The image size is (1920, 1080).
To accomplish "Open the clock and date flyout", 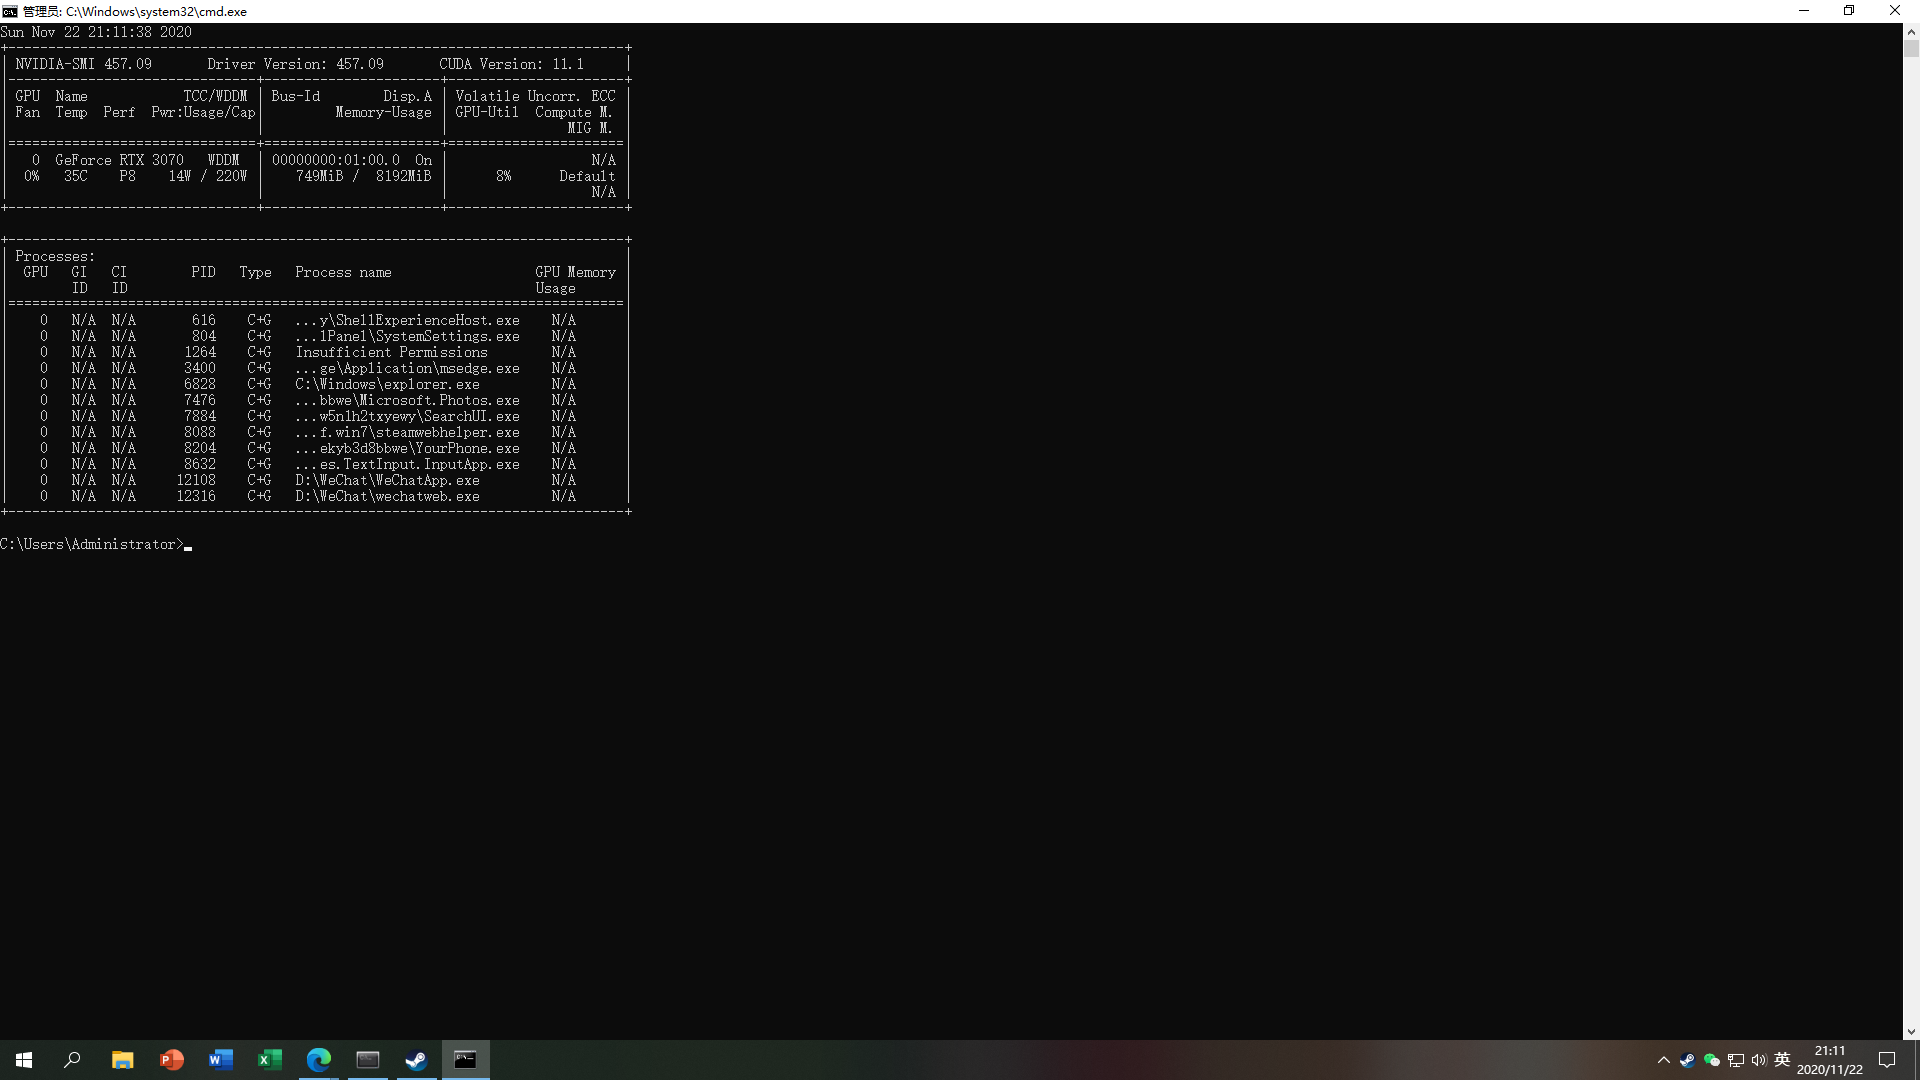I will coord(1829,1060).
